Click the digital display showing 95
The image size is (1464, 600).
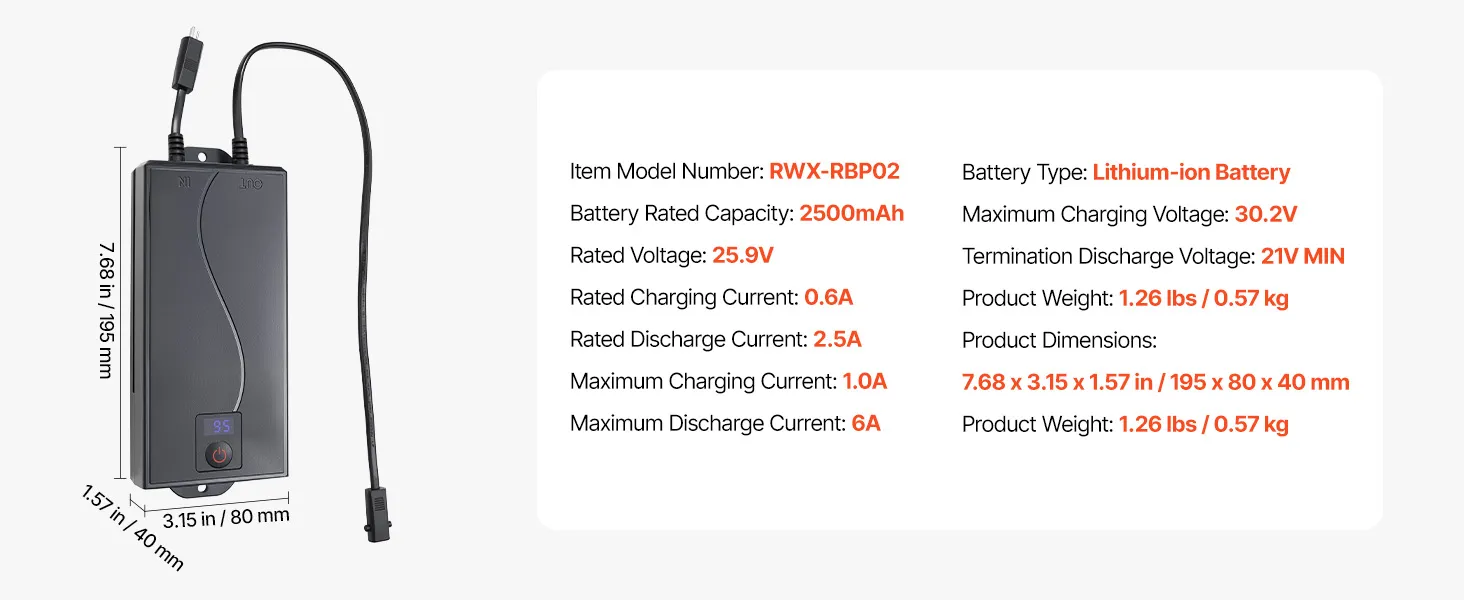coord(218,427)
